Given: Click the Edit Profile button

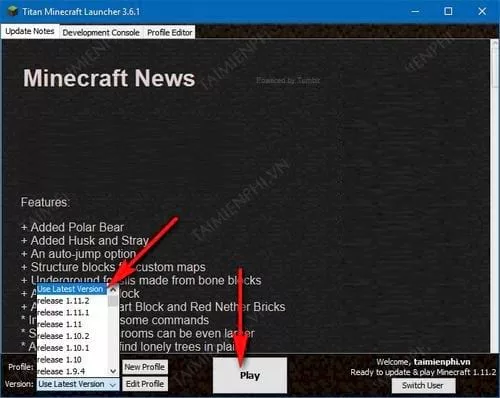Looking at the screenshot, I should coord(145,384).
